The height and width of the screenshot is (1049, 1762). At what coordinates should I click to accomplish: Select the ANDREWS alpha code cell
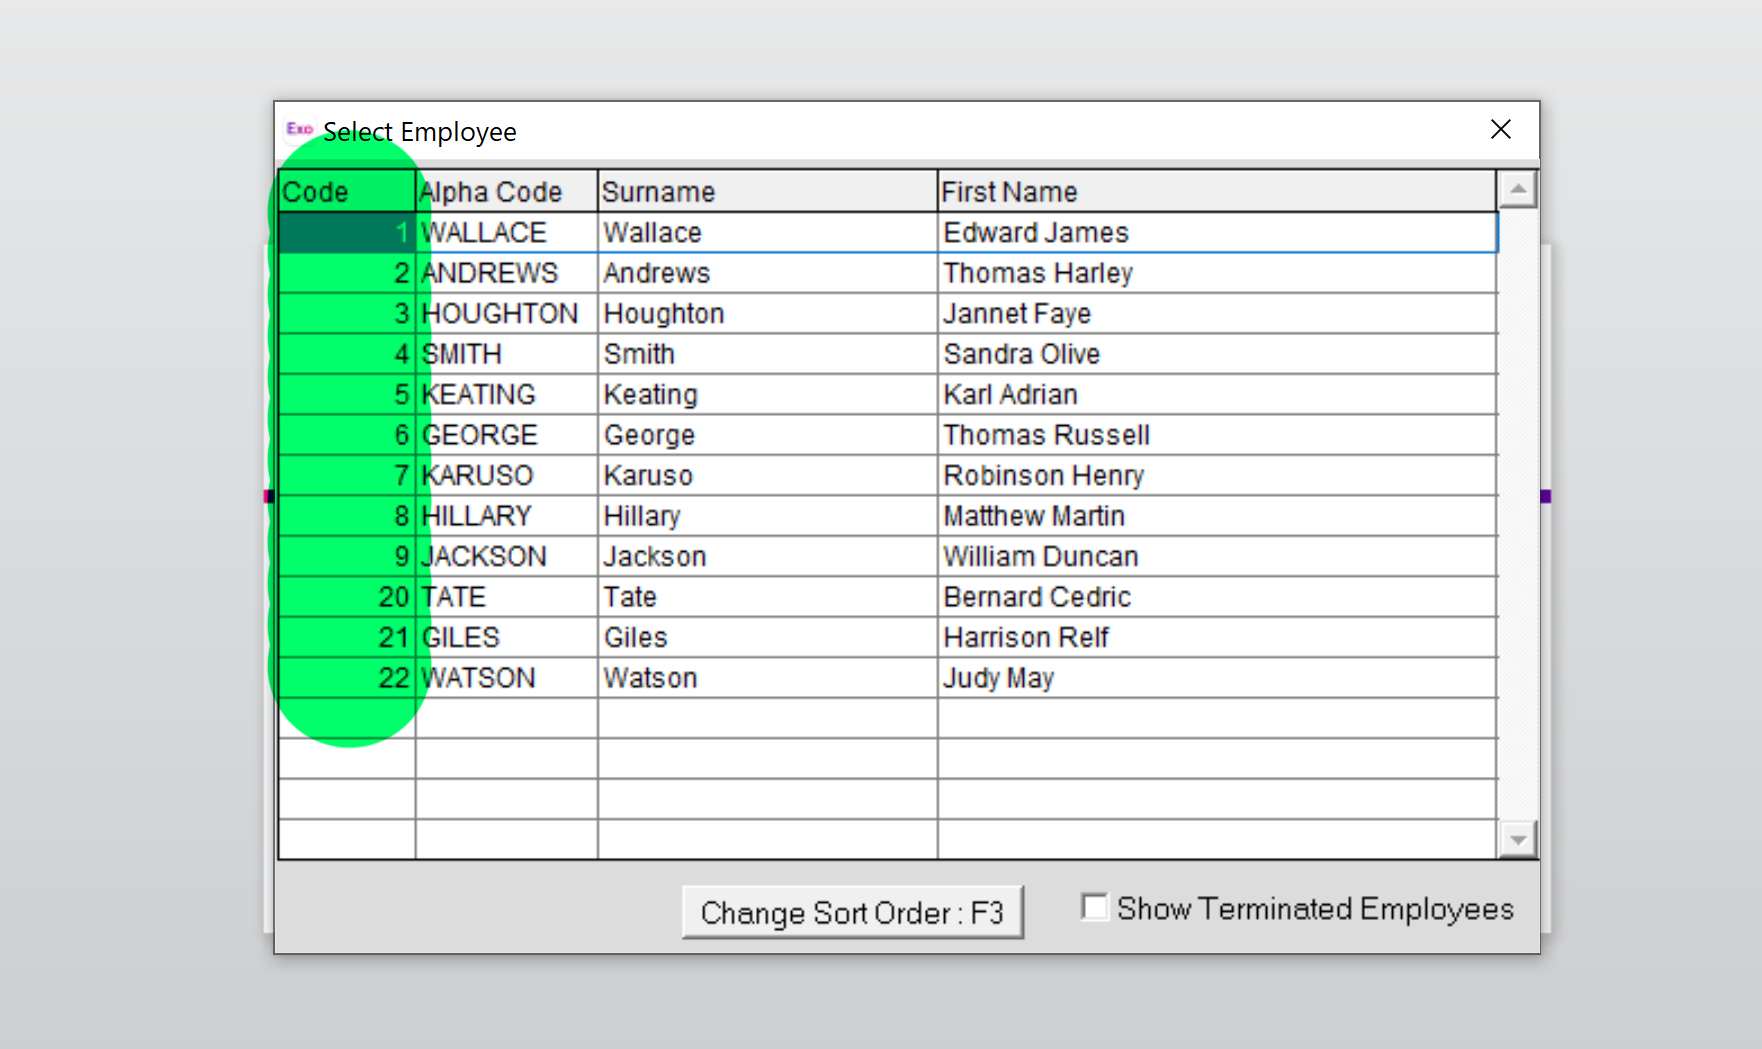click(490, 273)
